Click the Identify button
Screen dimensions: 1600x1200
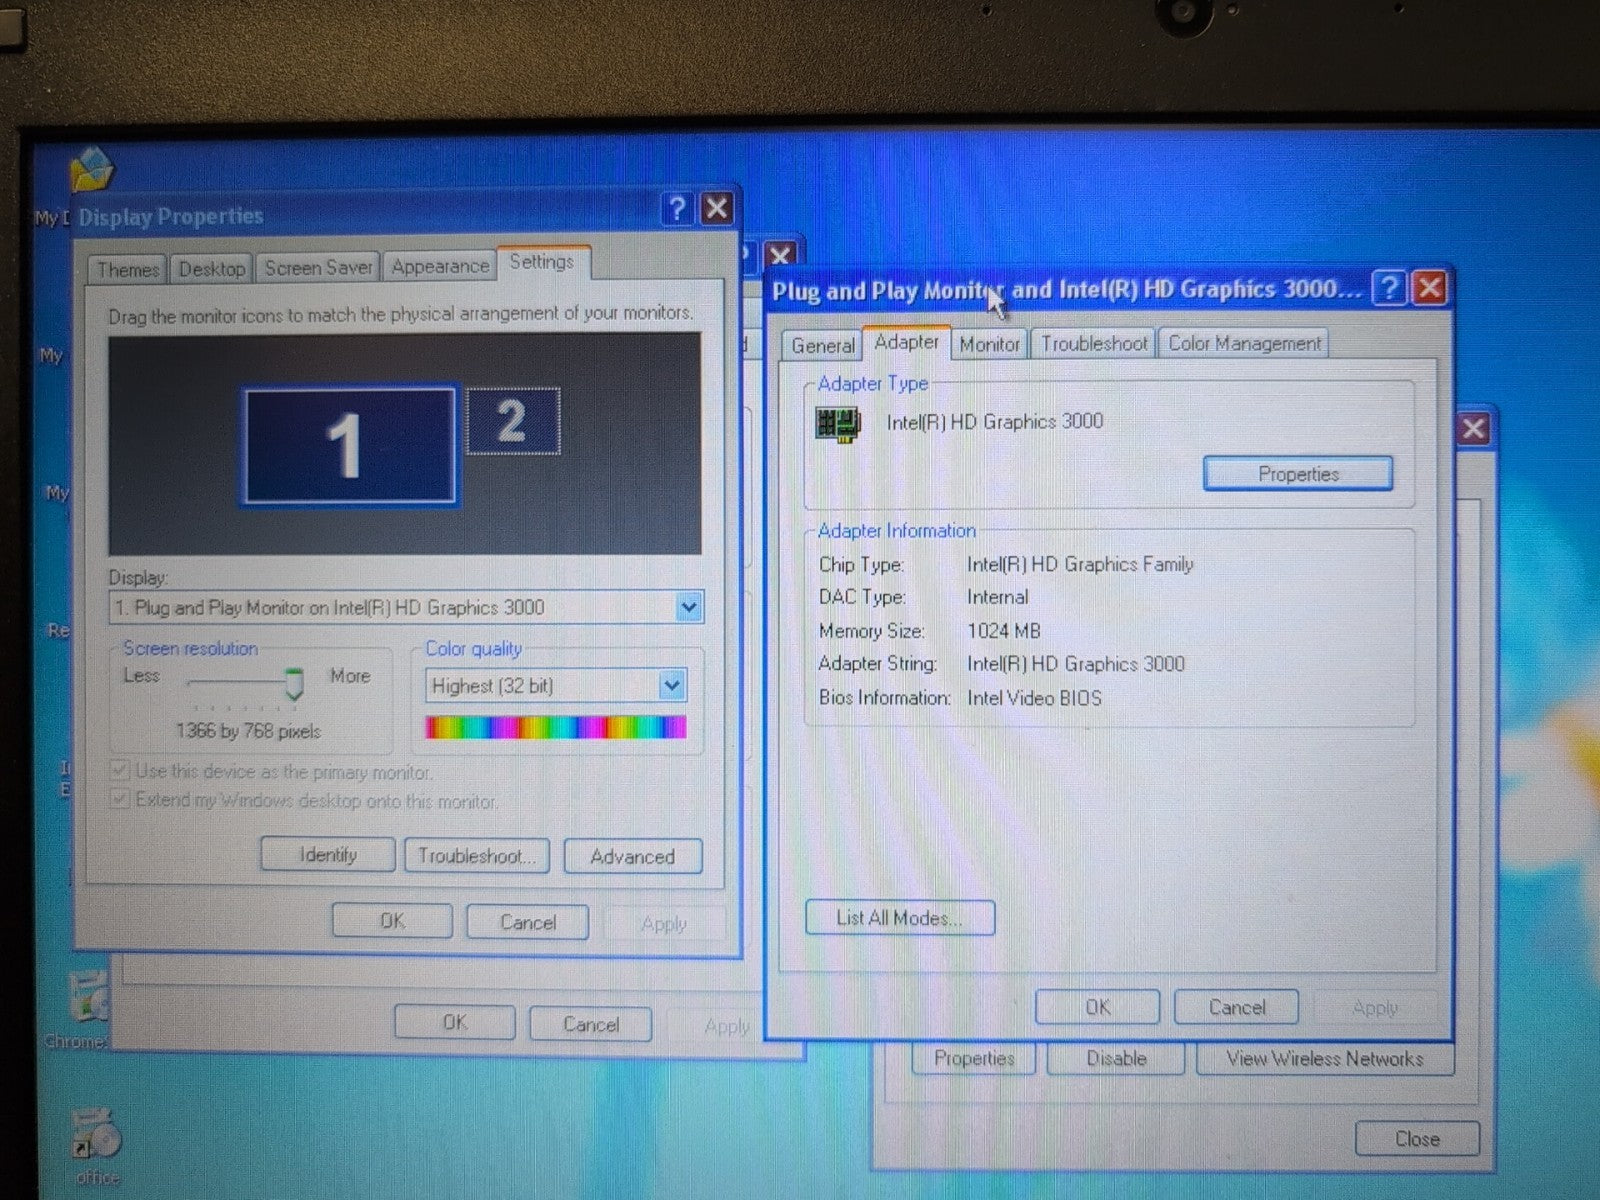tap(328, 855)
